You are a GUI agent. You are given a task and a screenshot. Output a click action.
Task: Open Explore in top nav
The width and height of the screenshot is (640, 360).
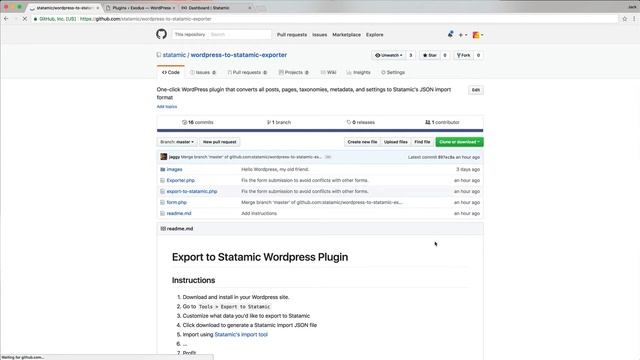(x=375, y=35)
